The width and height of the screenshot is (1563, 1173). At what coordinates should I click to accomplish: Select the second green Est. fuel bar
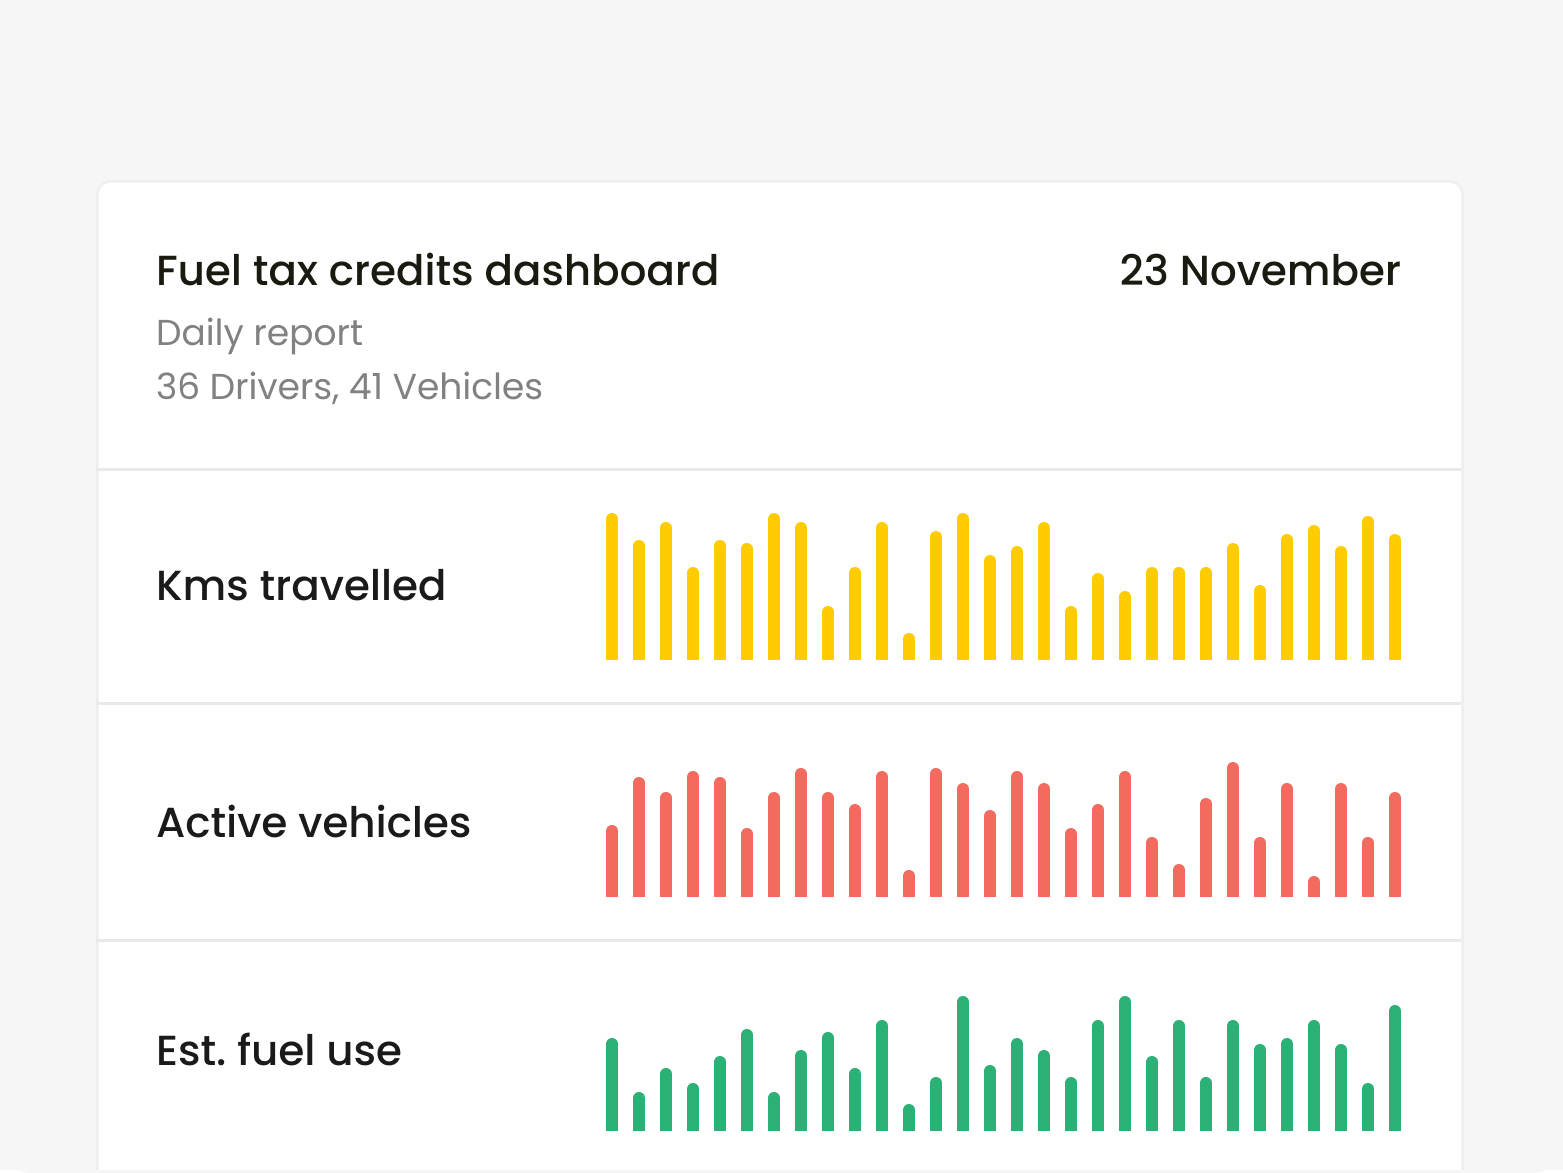pyautogui.click(x=639, y=1112)
